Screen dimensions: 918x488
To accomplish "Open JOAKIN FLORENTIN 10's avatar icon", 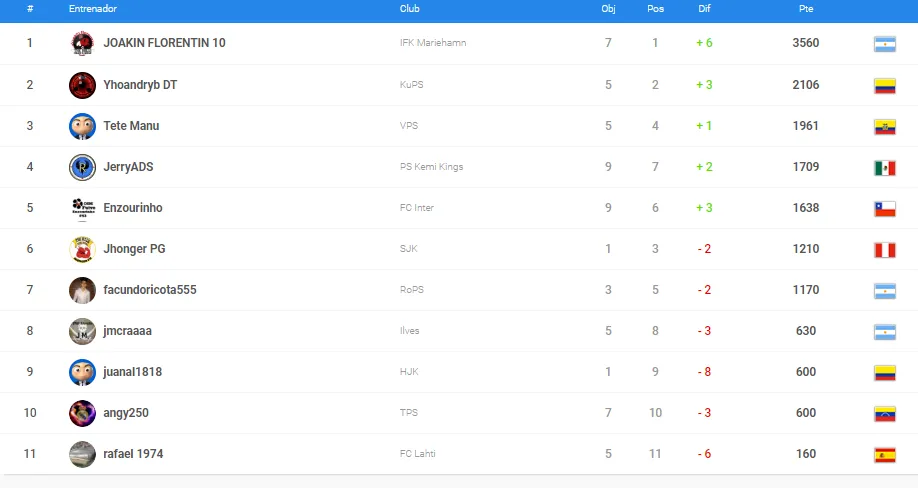I will click(x=82, y=43).
